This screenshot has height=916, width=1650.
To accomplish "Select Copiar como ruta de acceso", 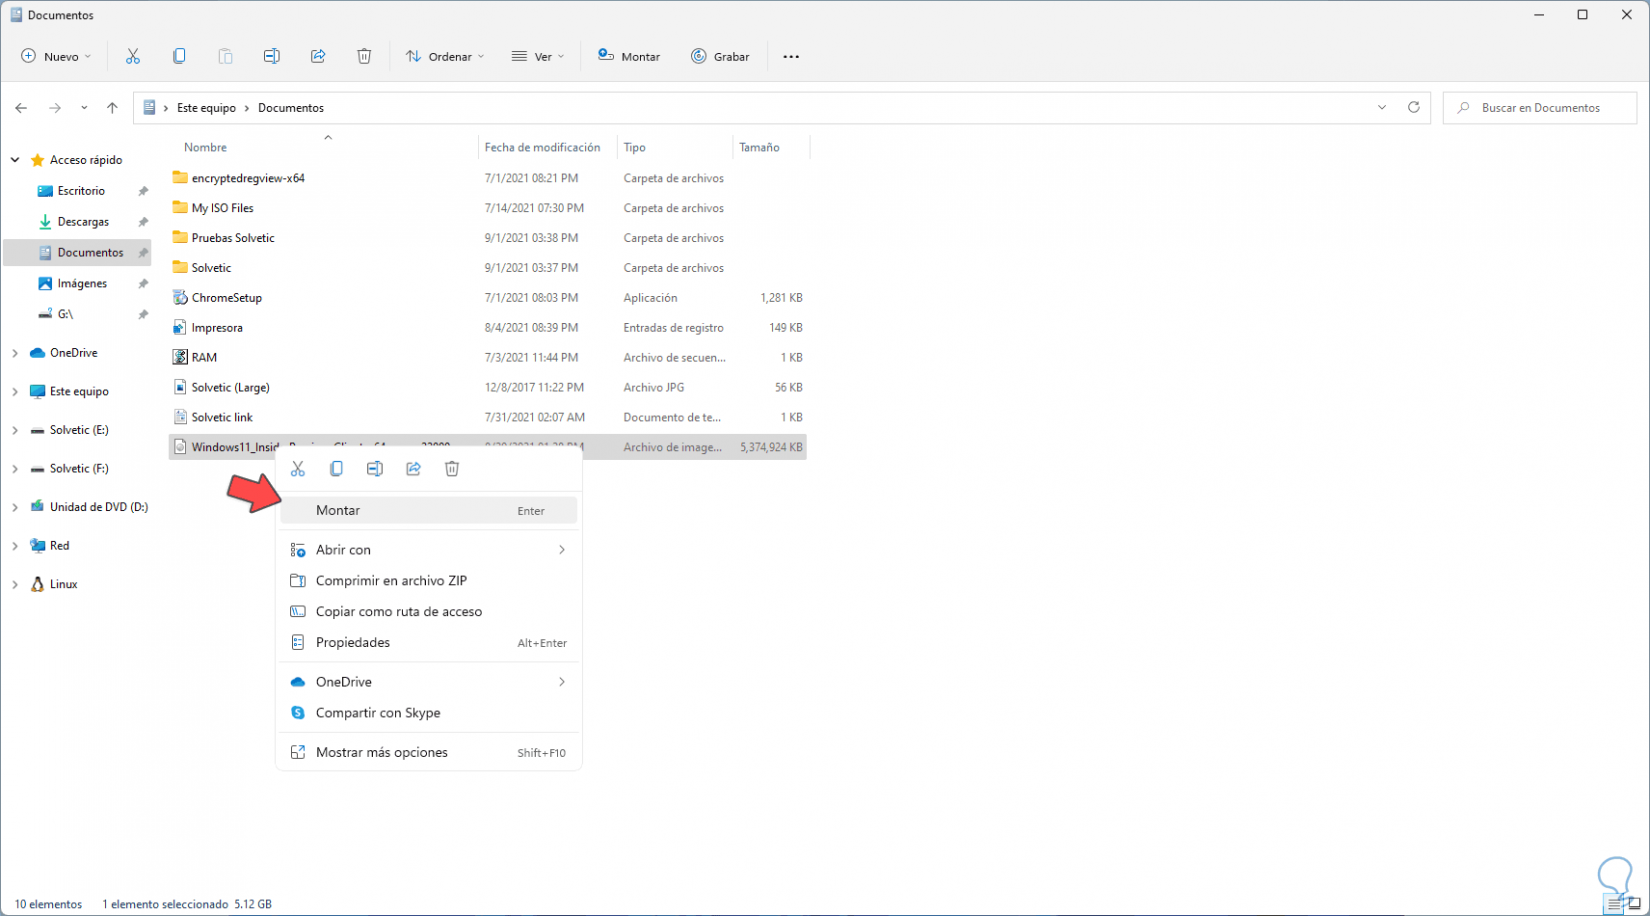I will pos(429,612).
